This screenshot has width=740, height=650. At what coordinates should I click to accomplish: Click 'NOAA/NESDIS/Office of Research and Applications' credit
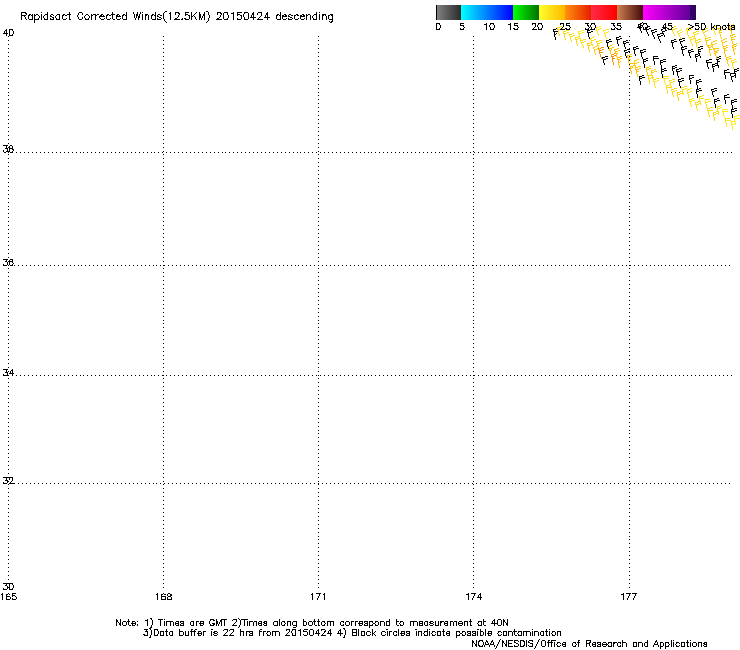(x=589, y=644)
